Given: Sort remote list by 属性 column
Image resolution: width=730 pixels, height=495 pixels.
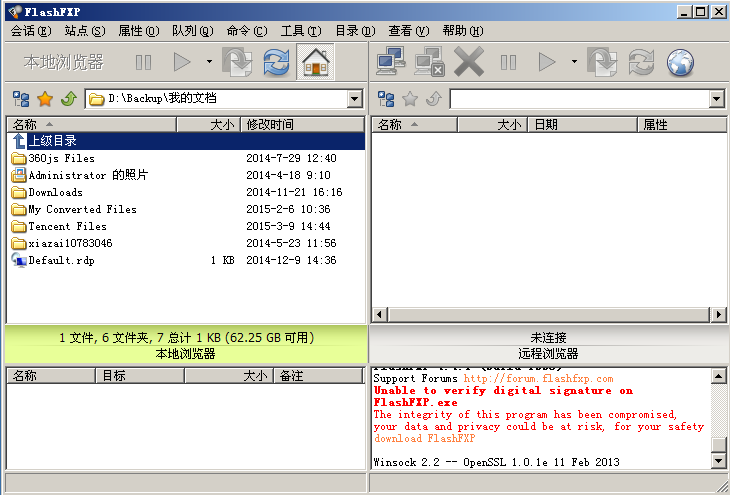Looking at the screenshot, I should pos(682,124).
